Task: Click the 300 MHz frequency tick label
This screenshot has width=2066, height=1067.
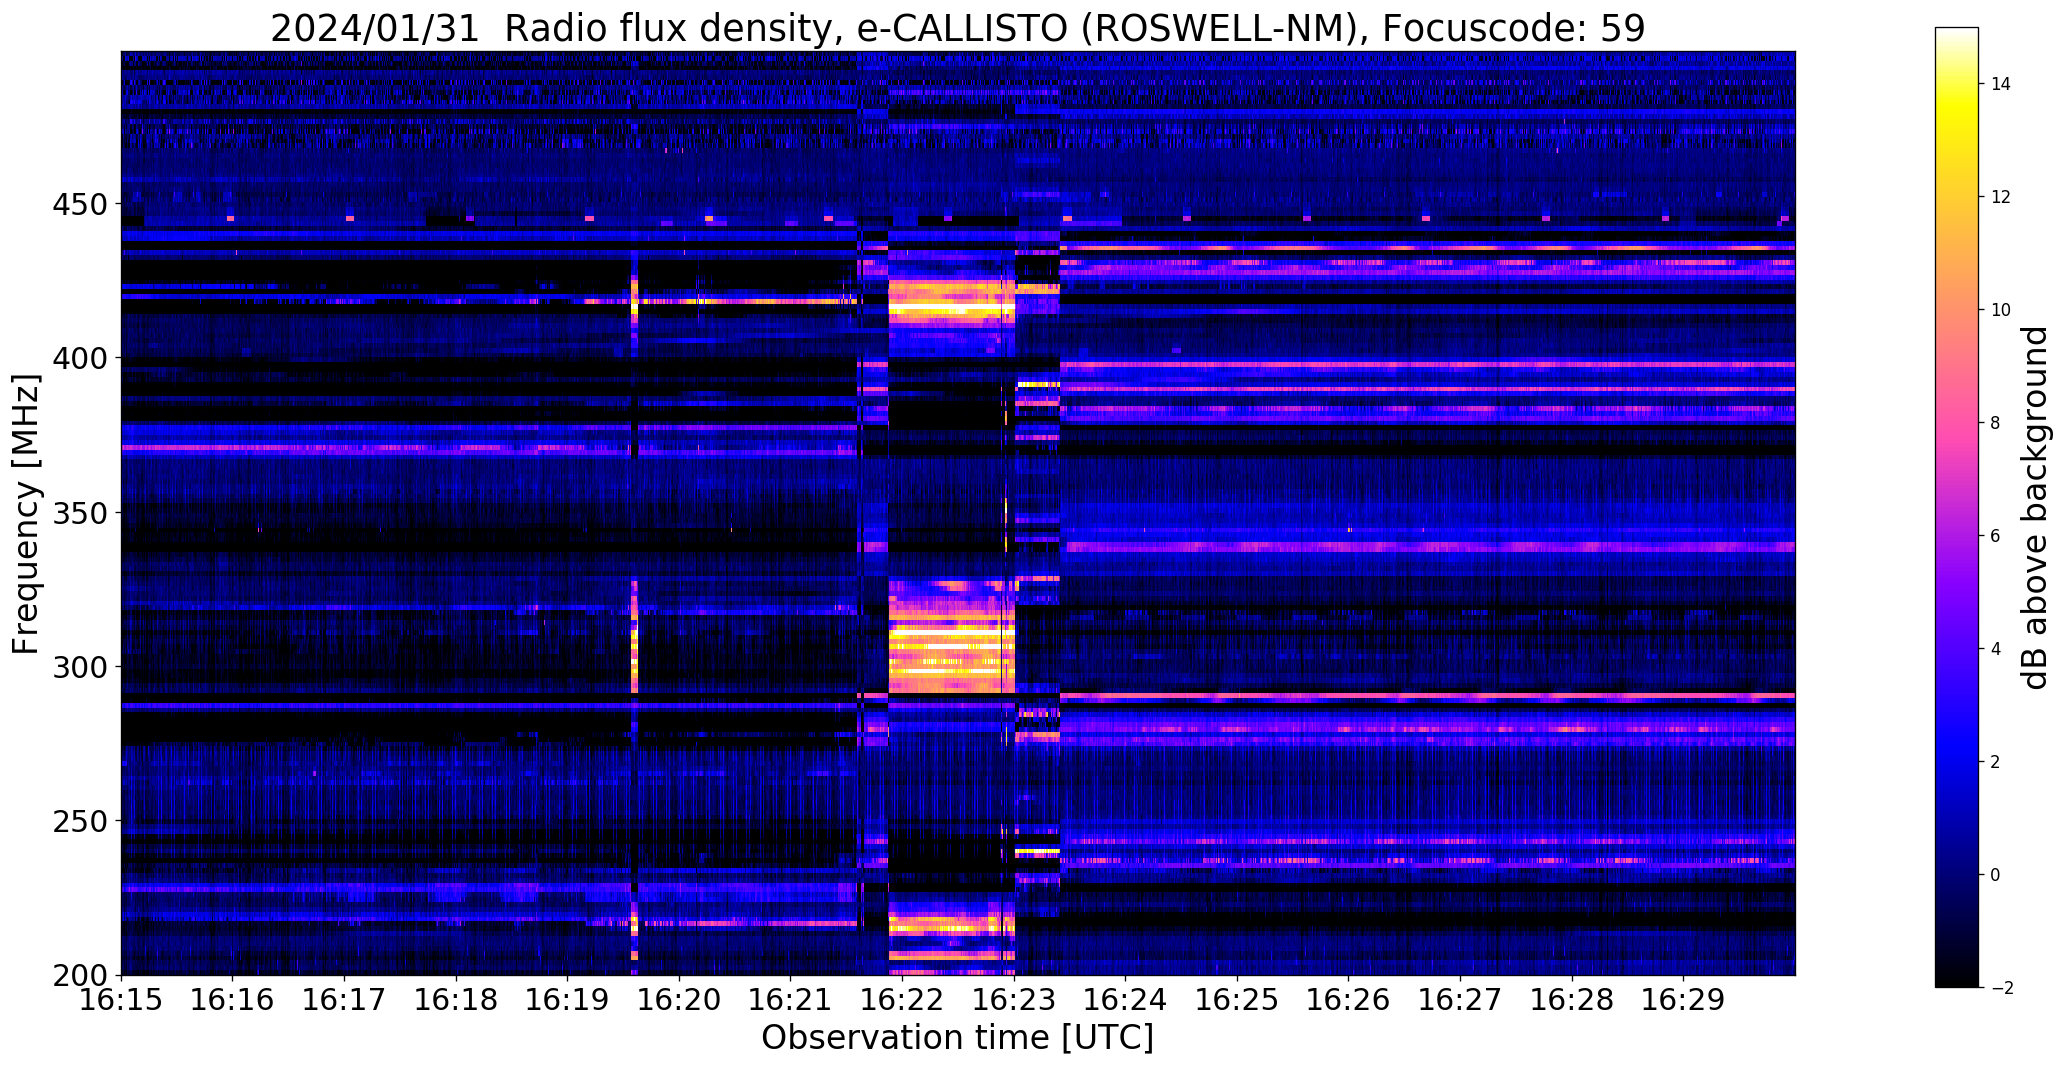Action: 78,667
